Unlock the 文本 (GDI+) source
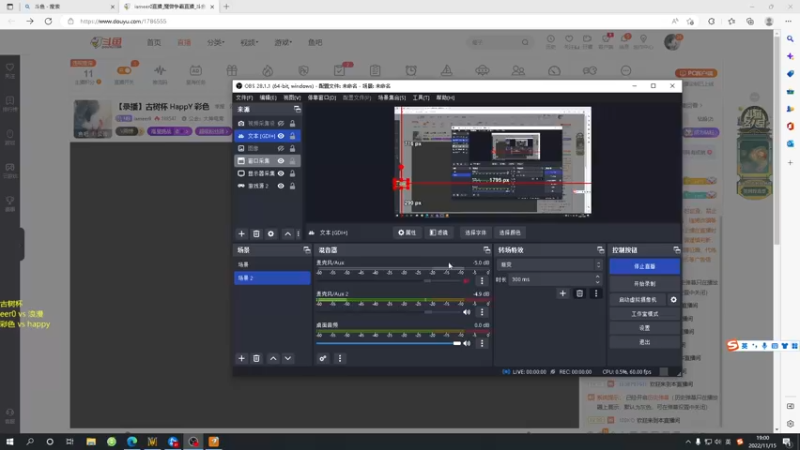800x450 pixels. pos(292,136)
